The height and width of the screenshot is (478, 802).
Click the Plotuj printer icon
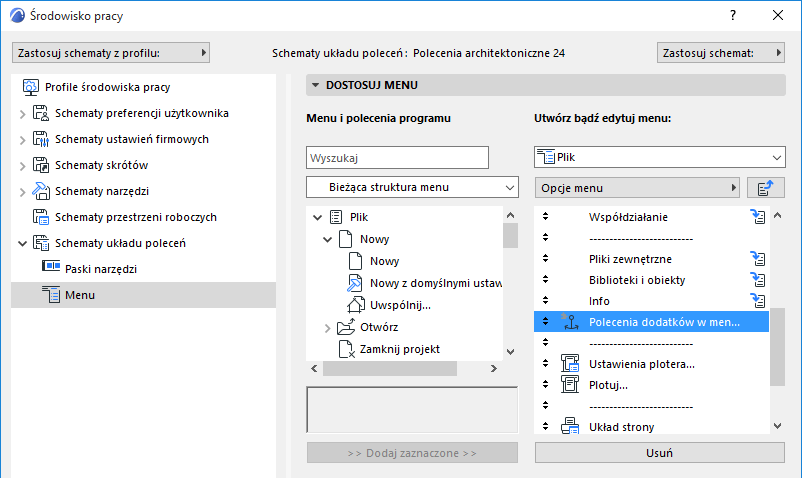coord(571,385)
